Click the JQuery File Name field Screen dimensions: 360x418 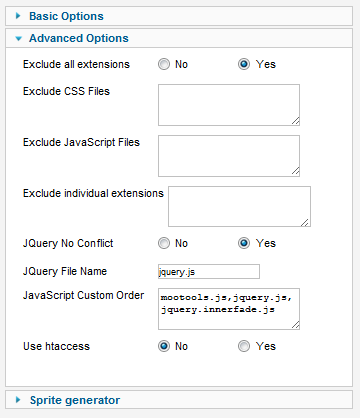[209, 271]
